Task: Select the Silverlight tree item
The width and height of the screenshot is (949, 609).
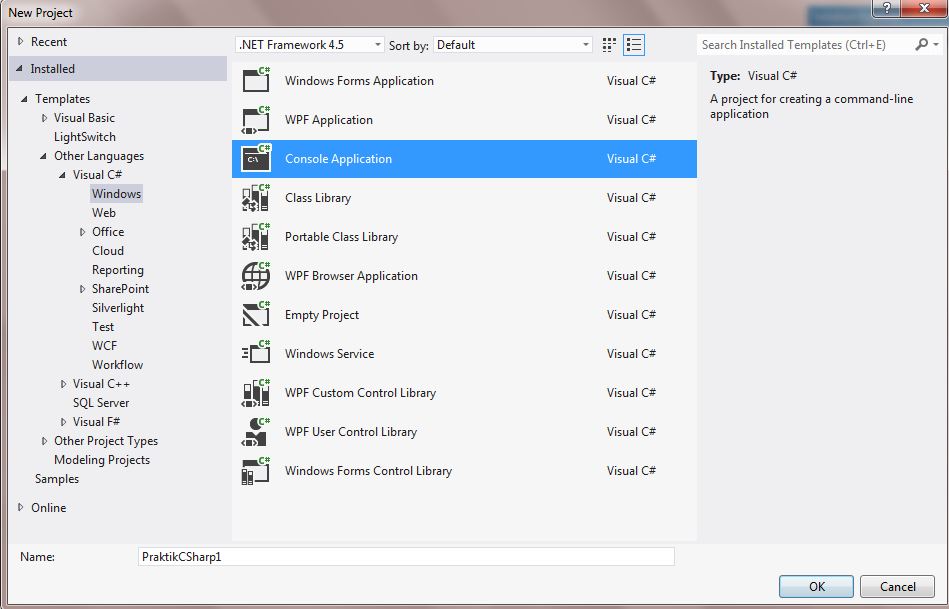Action: pos(118,308)
